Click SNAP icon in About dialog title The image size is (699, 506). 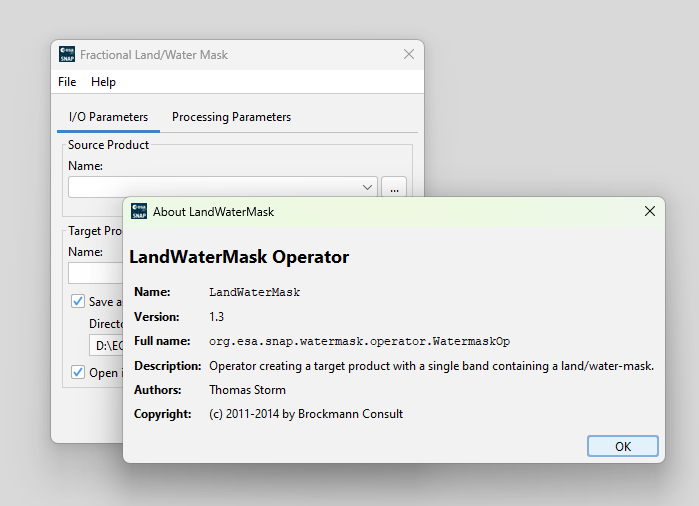pos(139,211)
